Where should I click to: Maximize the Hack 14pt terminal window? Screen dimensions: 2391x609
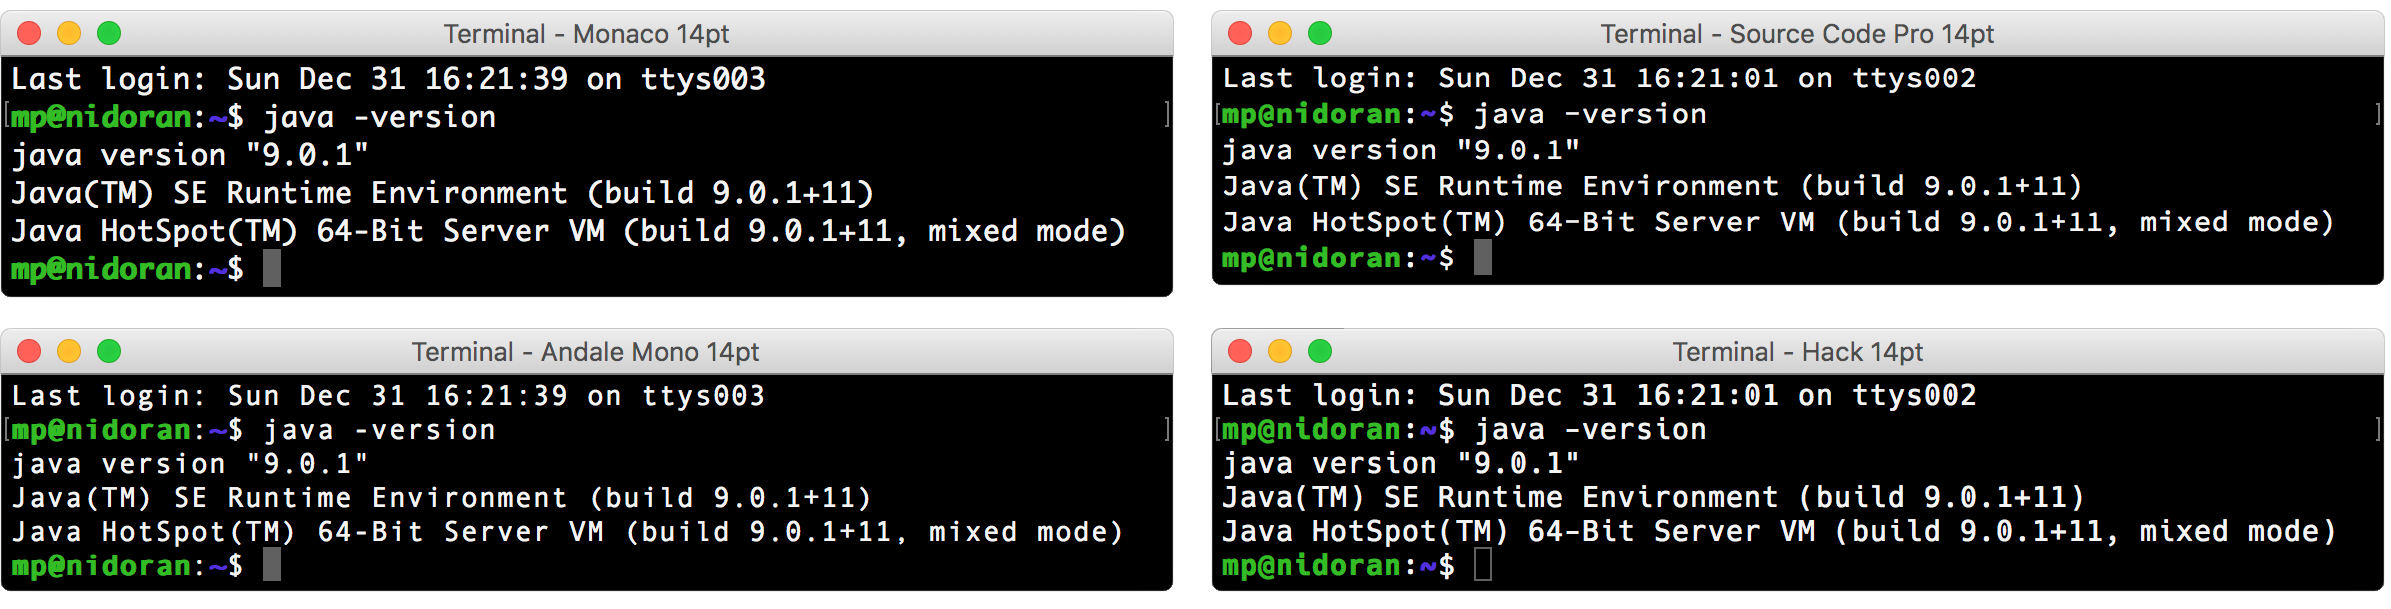click(x=1320, y=352)
